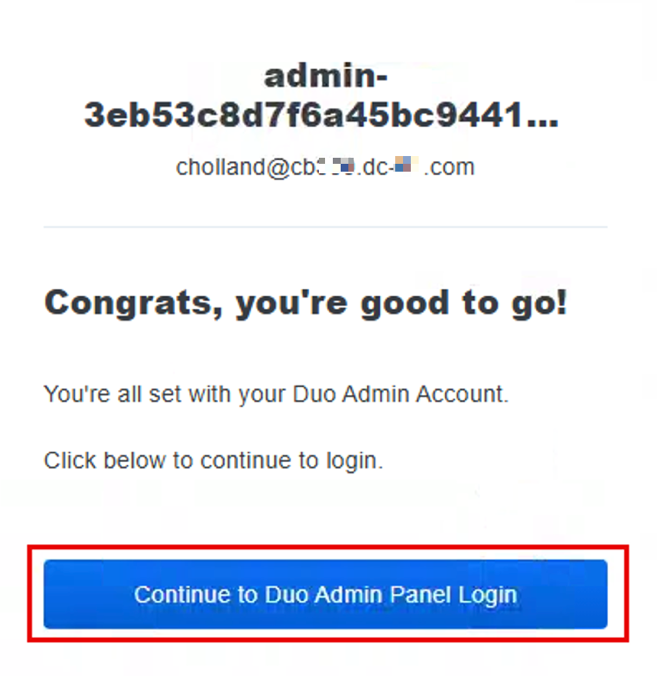Click Continue to Duo Admin Panel Login
657x676 pixels.
[325, 594]
